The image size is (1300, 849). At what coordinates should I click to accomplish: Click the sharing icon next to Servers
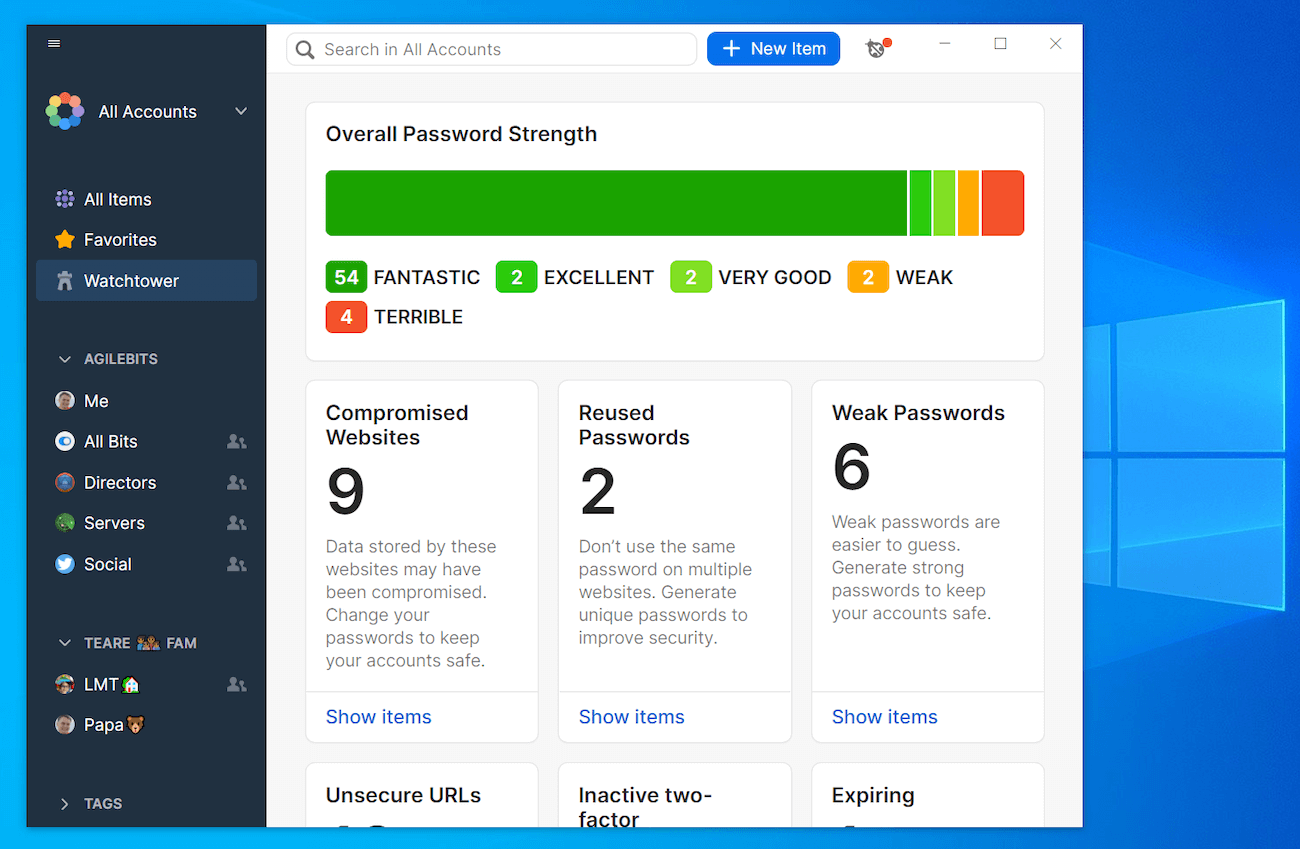[236, 522]
